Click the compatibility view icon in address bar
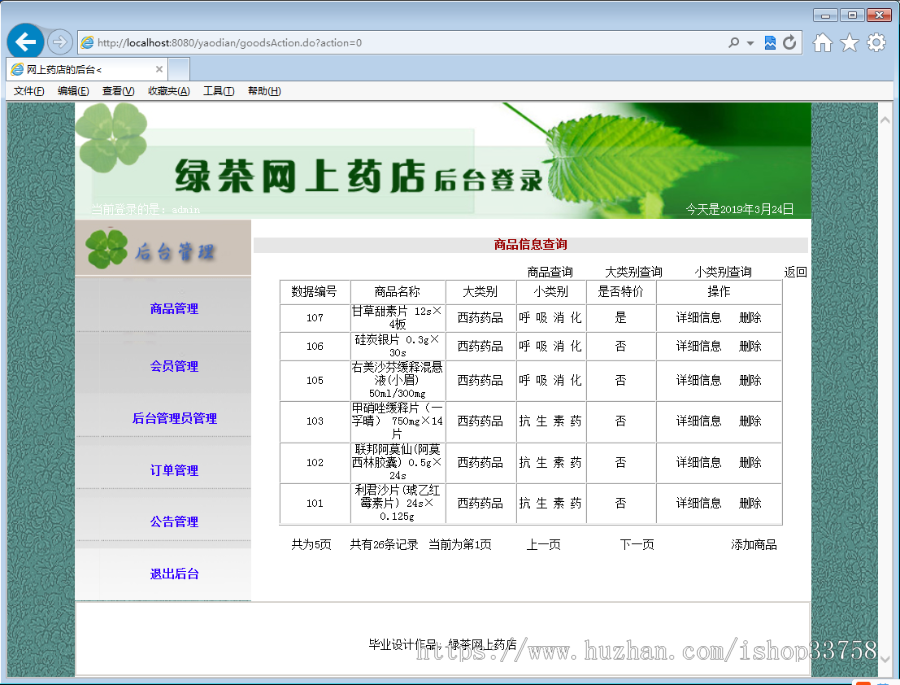 (768, 42)
